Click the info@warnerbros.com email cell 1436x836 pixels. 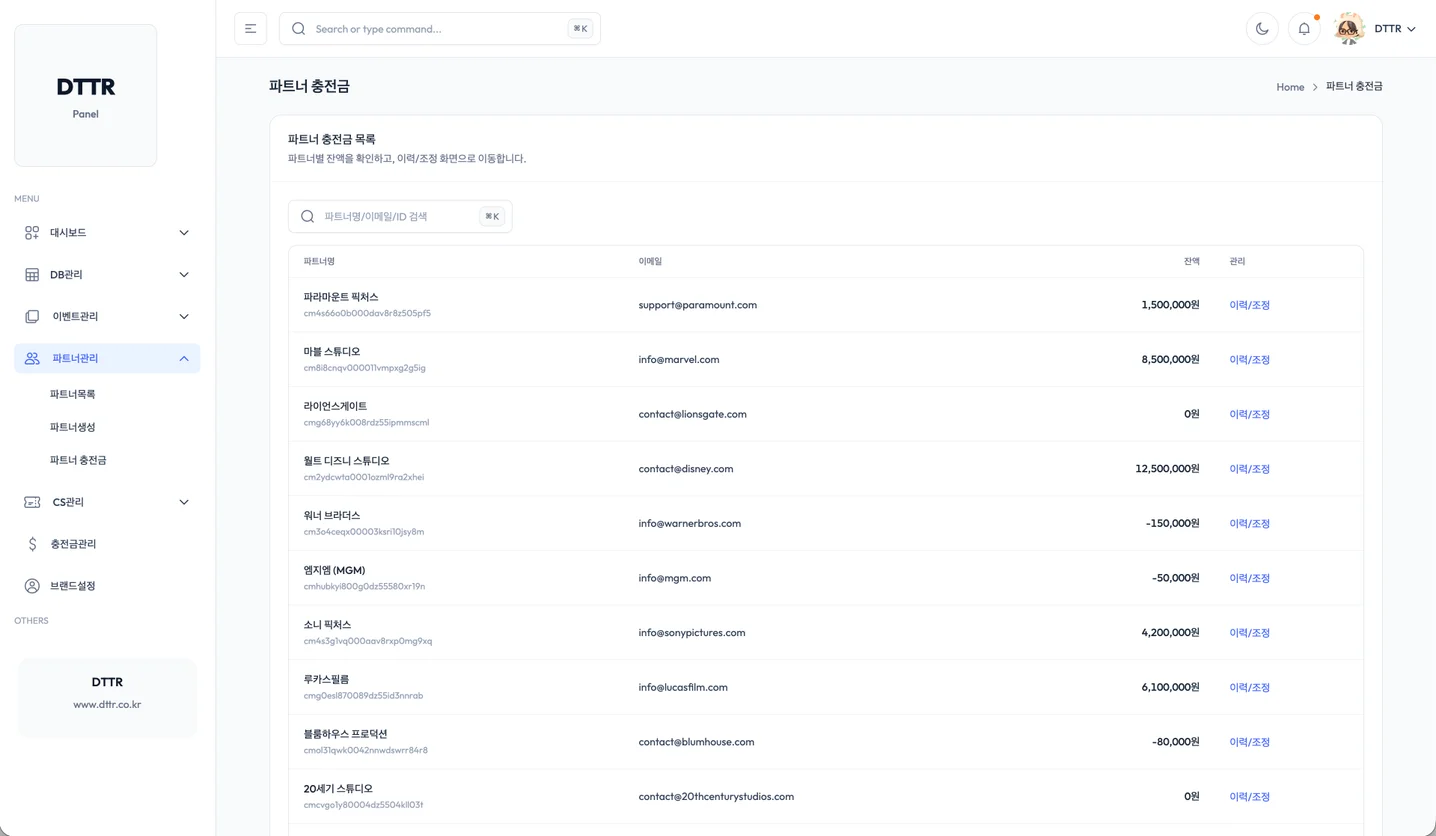click(690, 524)
